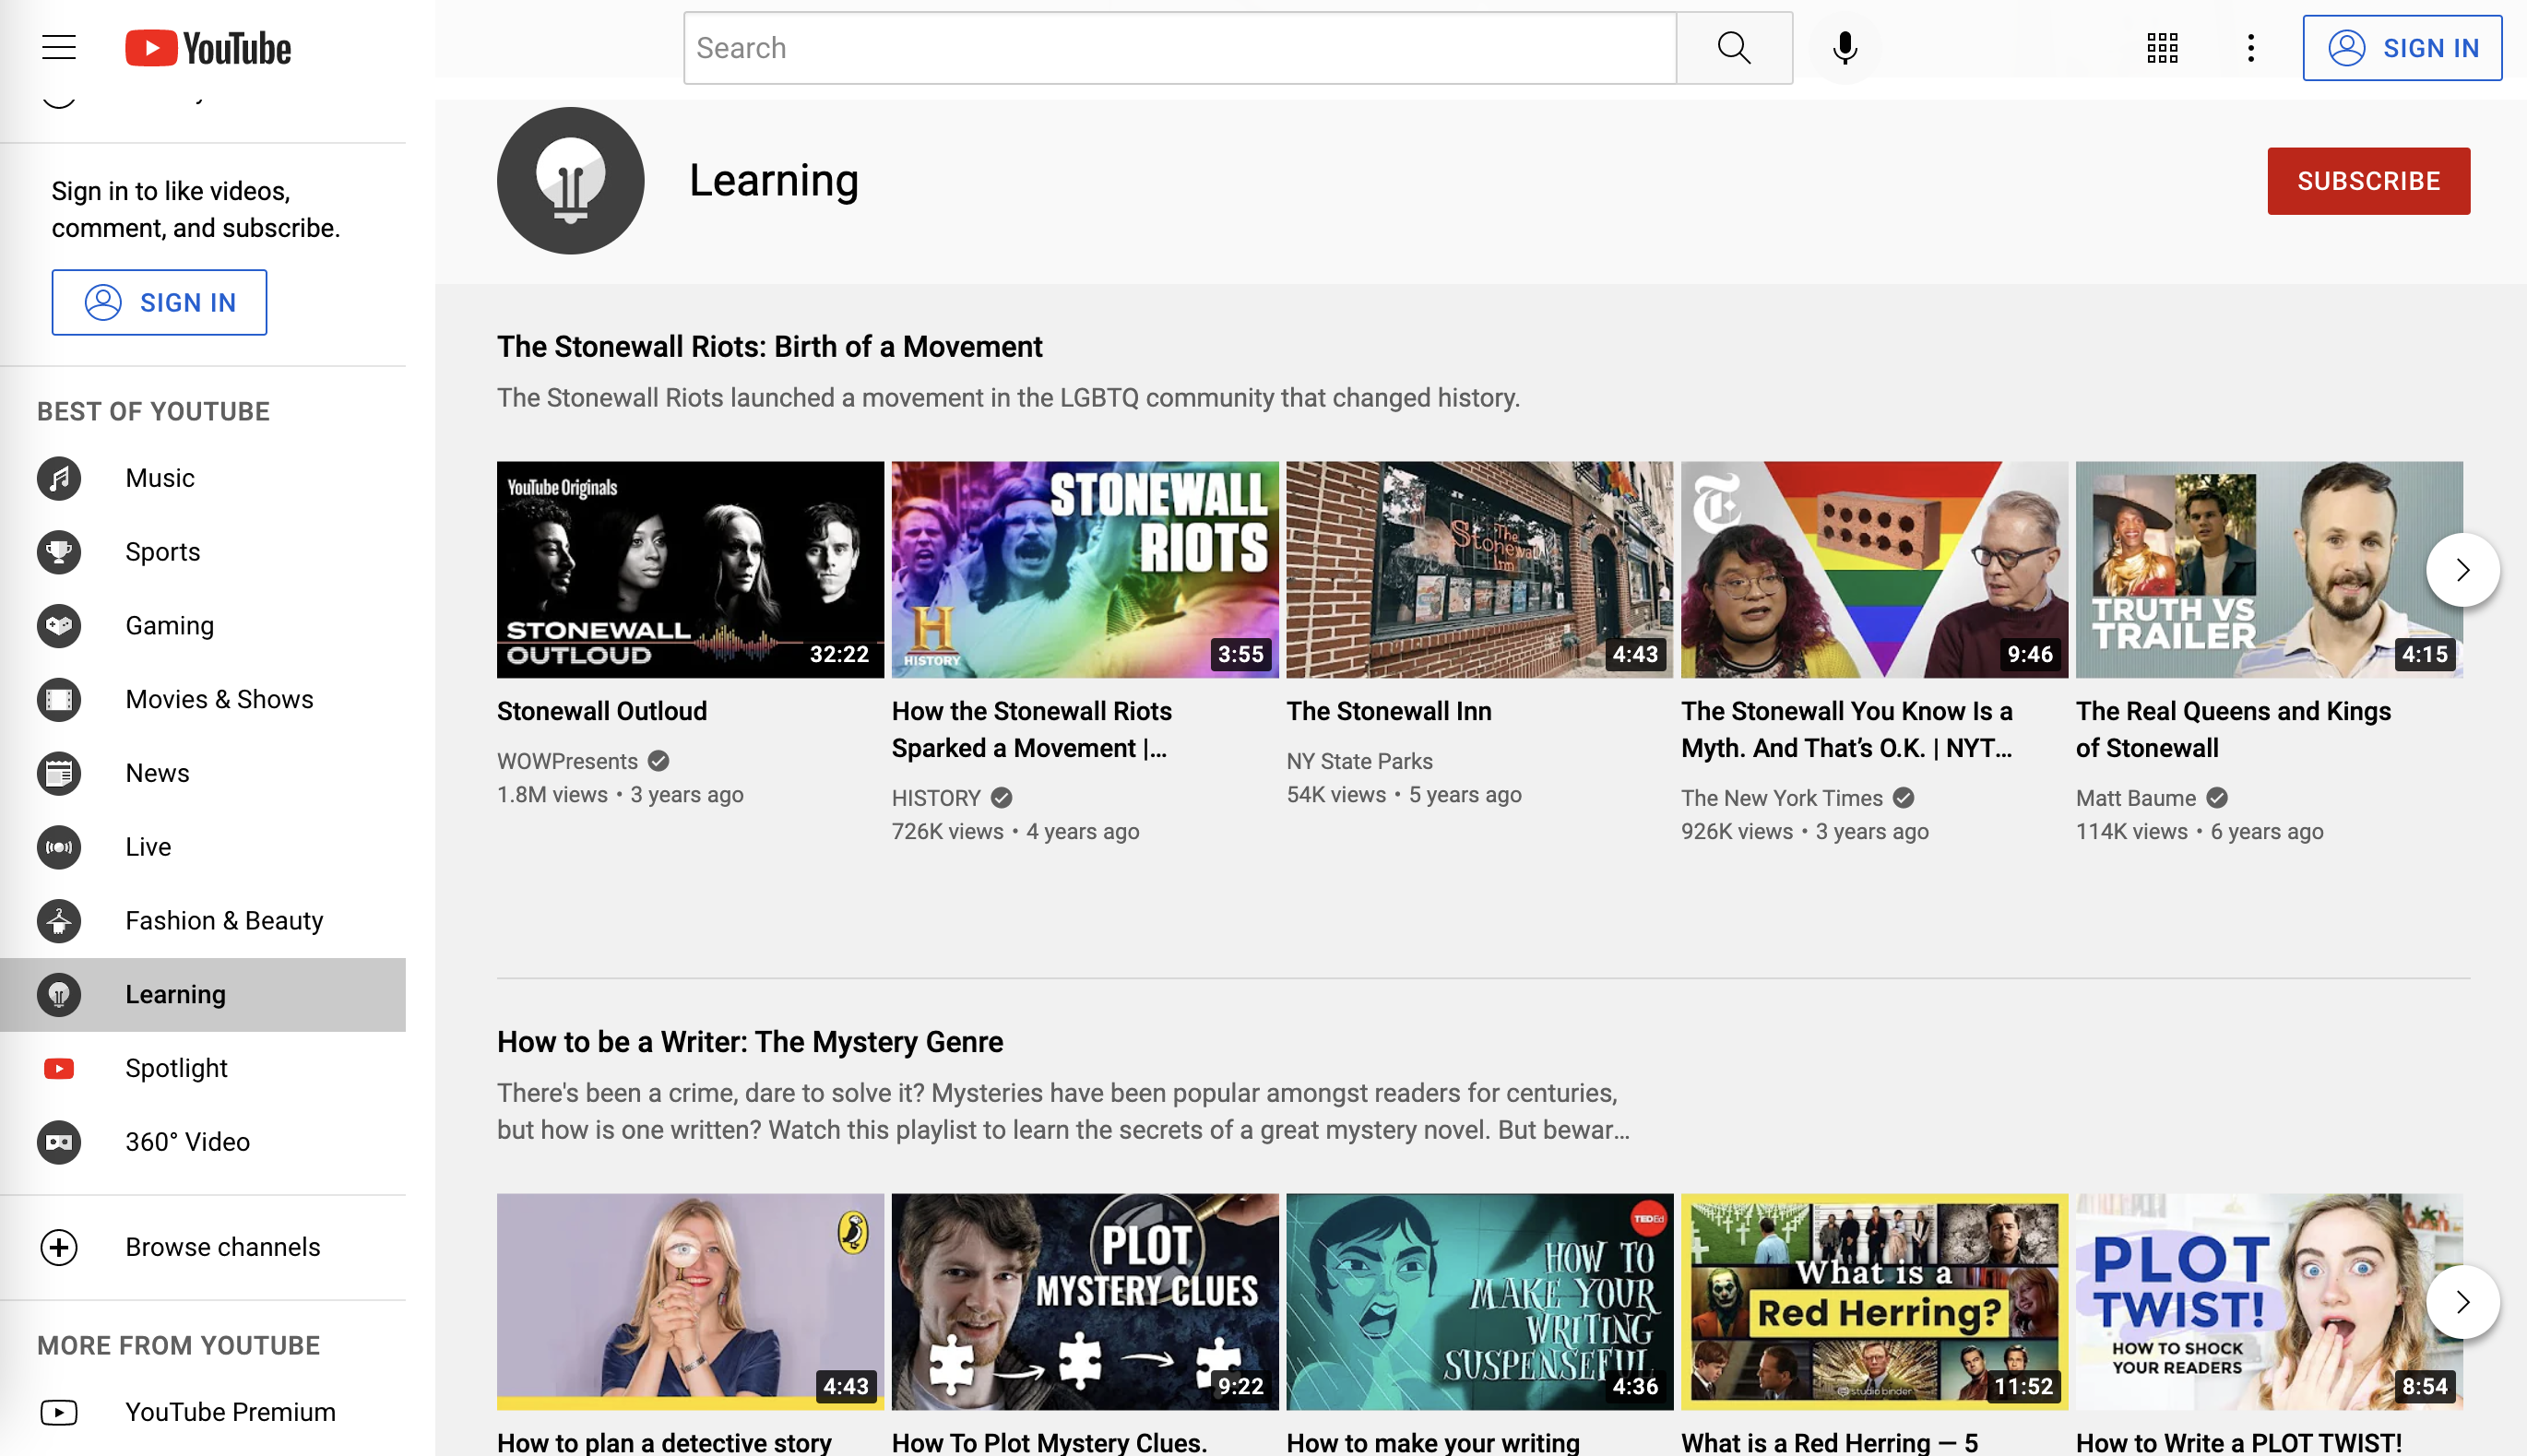Click the verified badge beside WOWPresents
The image size is (2527, 1456).
658,761
